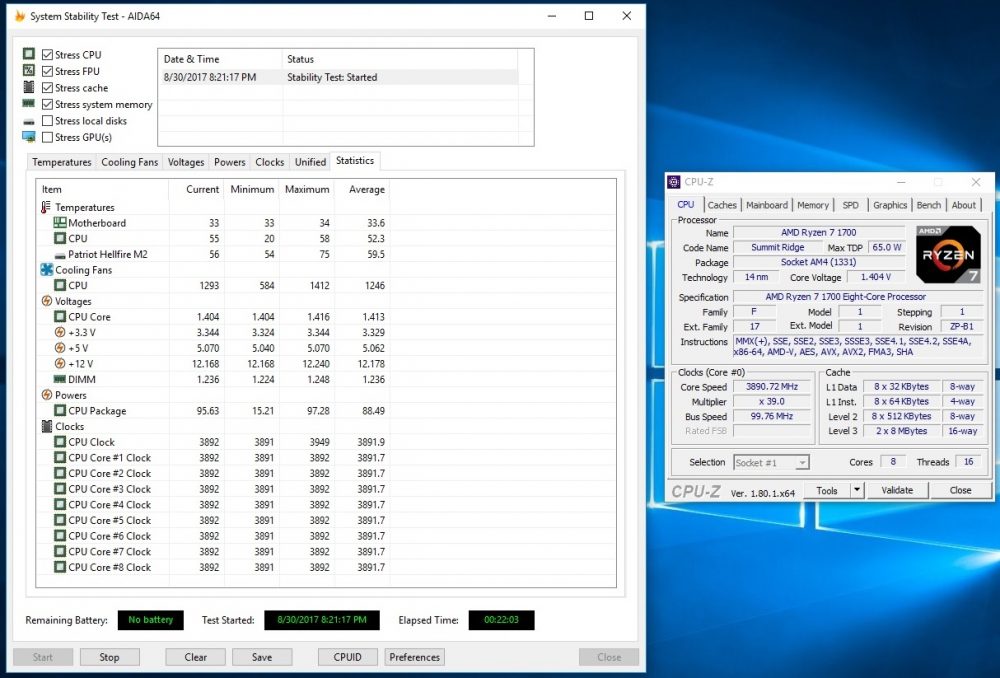Click the Save button
Viewport: 1000px width, 678px height.
point(262,657)
